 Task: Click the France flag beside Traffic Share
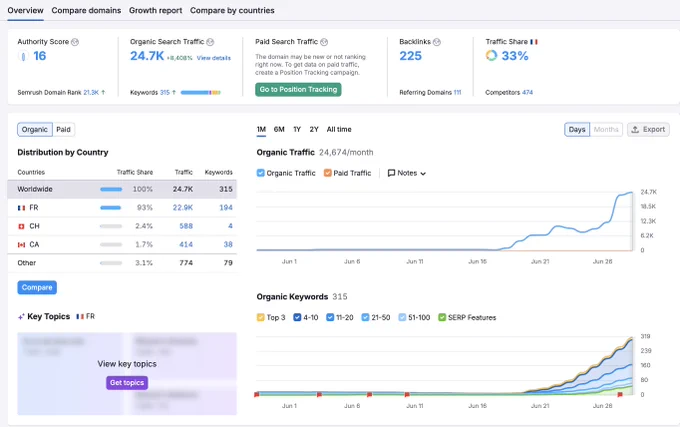pos(534,42)
